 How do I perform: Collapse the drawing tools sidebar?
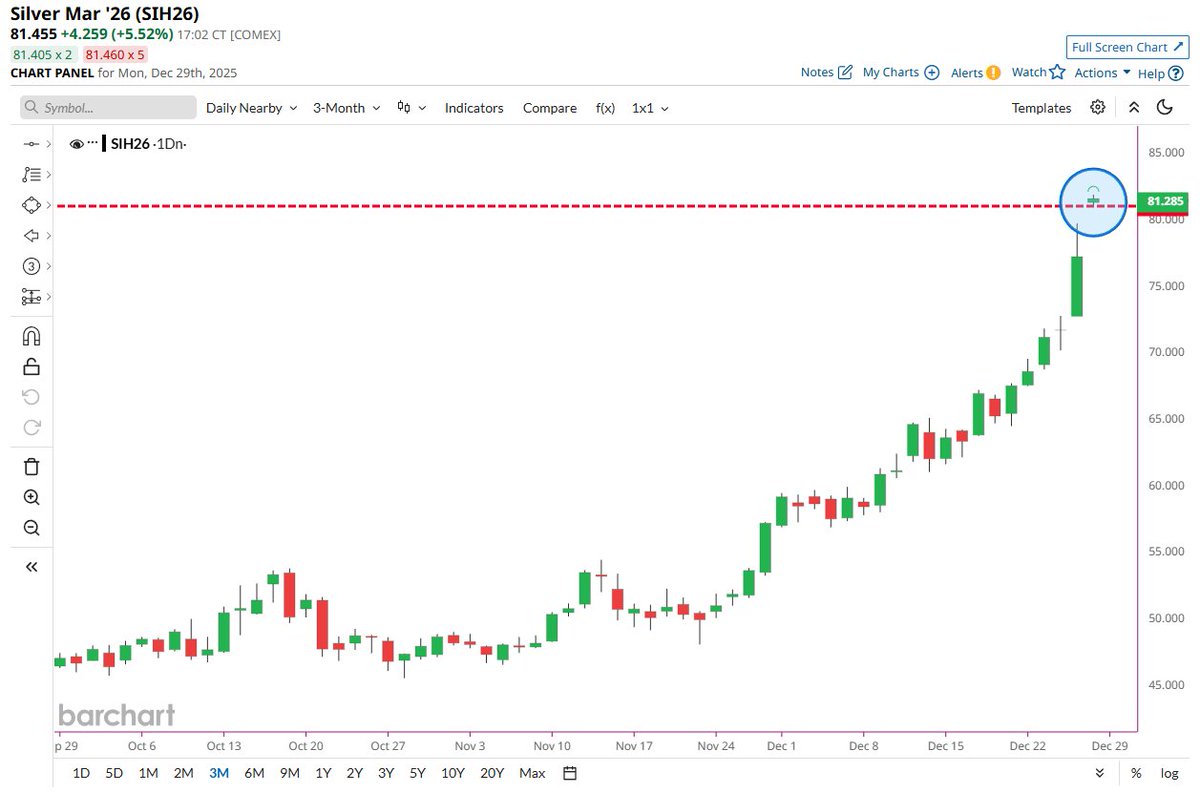pyautogui.click(x=31, y=566)
